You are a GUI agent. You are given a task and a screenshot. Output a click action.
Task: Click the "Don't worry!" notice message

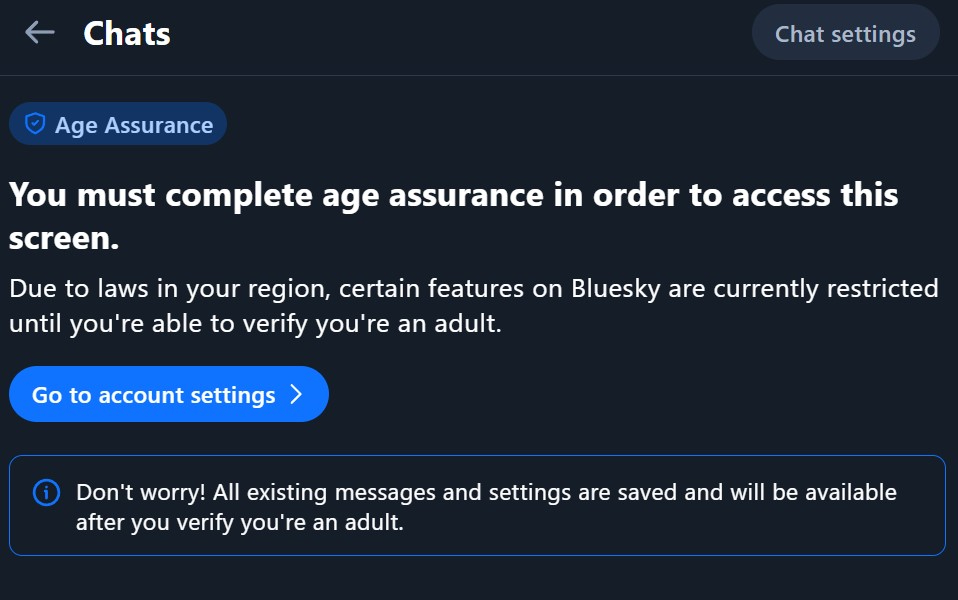click(x=486, y=493)
